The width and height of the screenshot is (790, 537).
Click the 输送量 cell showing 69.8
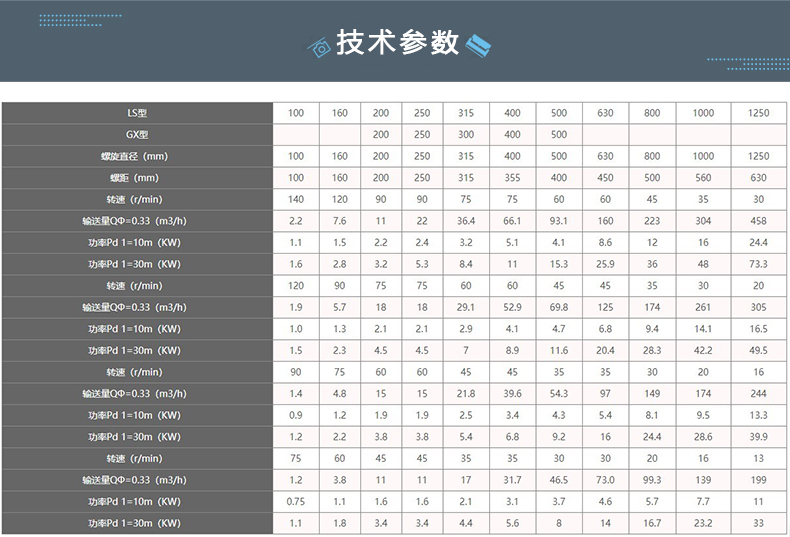tap(559, 307)
